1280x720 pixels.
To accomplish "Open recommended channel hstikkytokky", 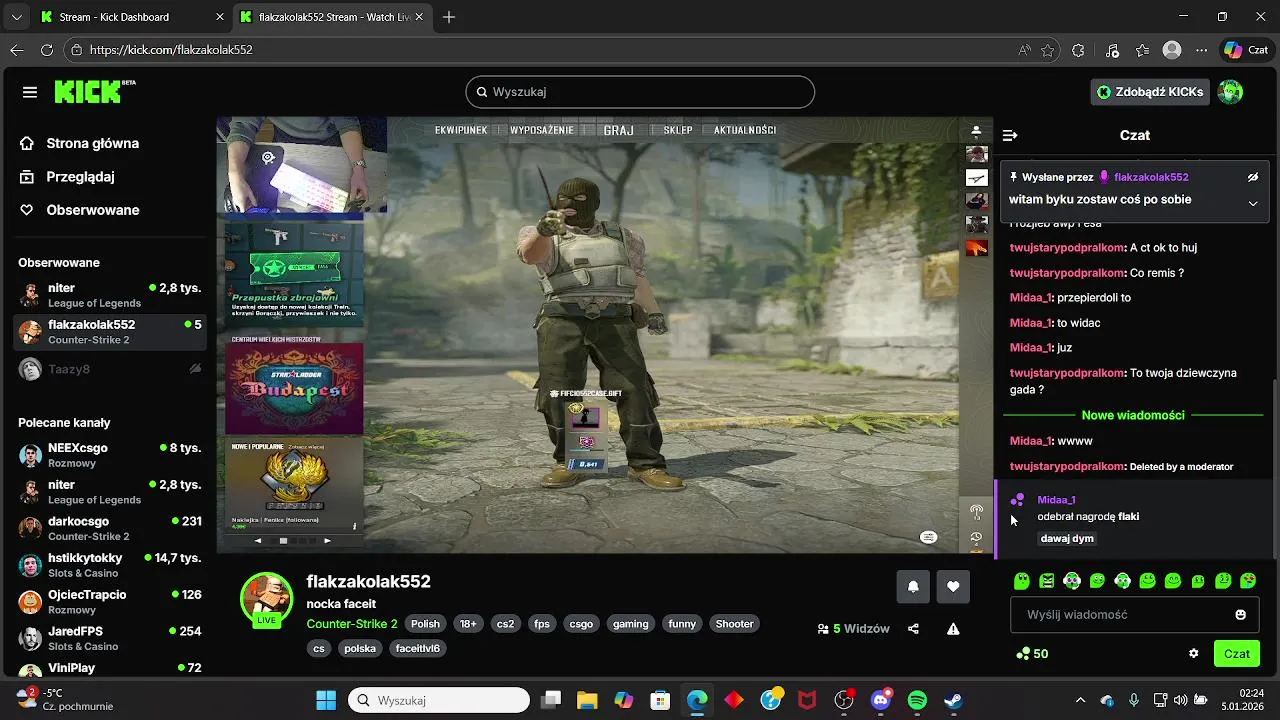I will click(x=110, y=565).
